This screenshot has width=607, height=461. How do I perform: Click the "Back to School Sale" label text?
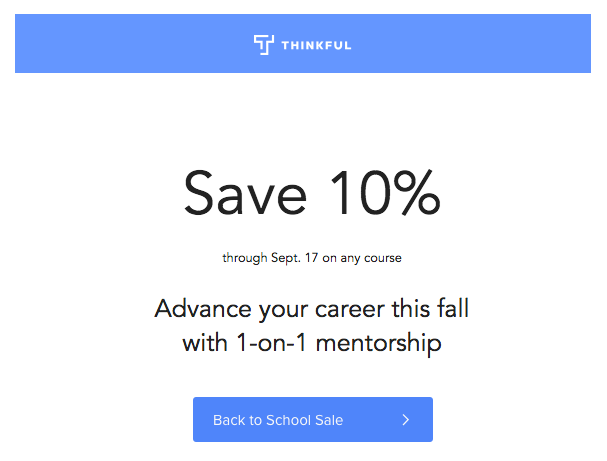pyautogui.click(x=278, y=420)
